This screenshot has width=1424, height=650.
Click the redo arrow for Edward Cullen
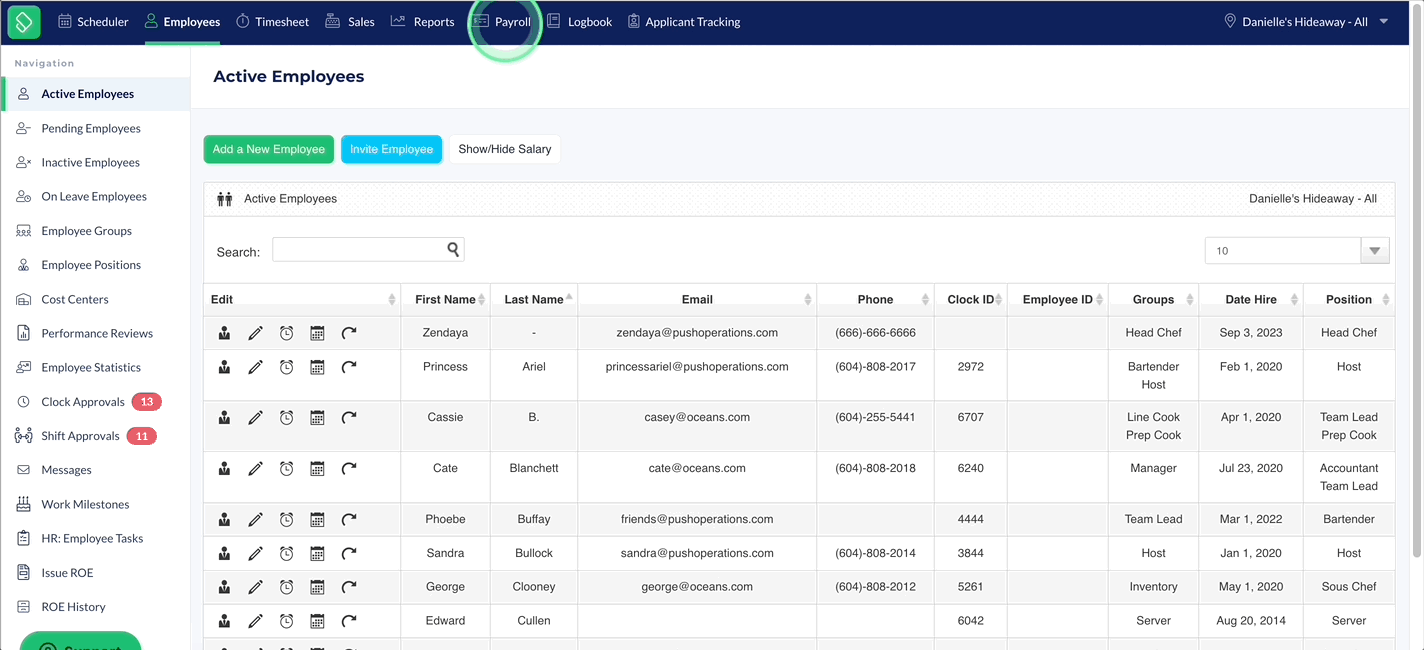click(x=349, y=621)
